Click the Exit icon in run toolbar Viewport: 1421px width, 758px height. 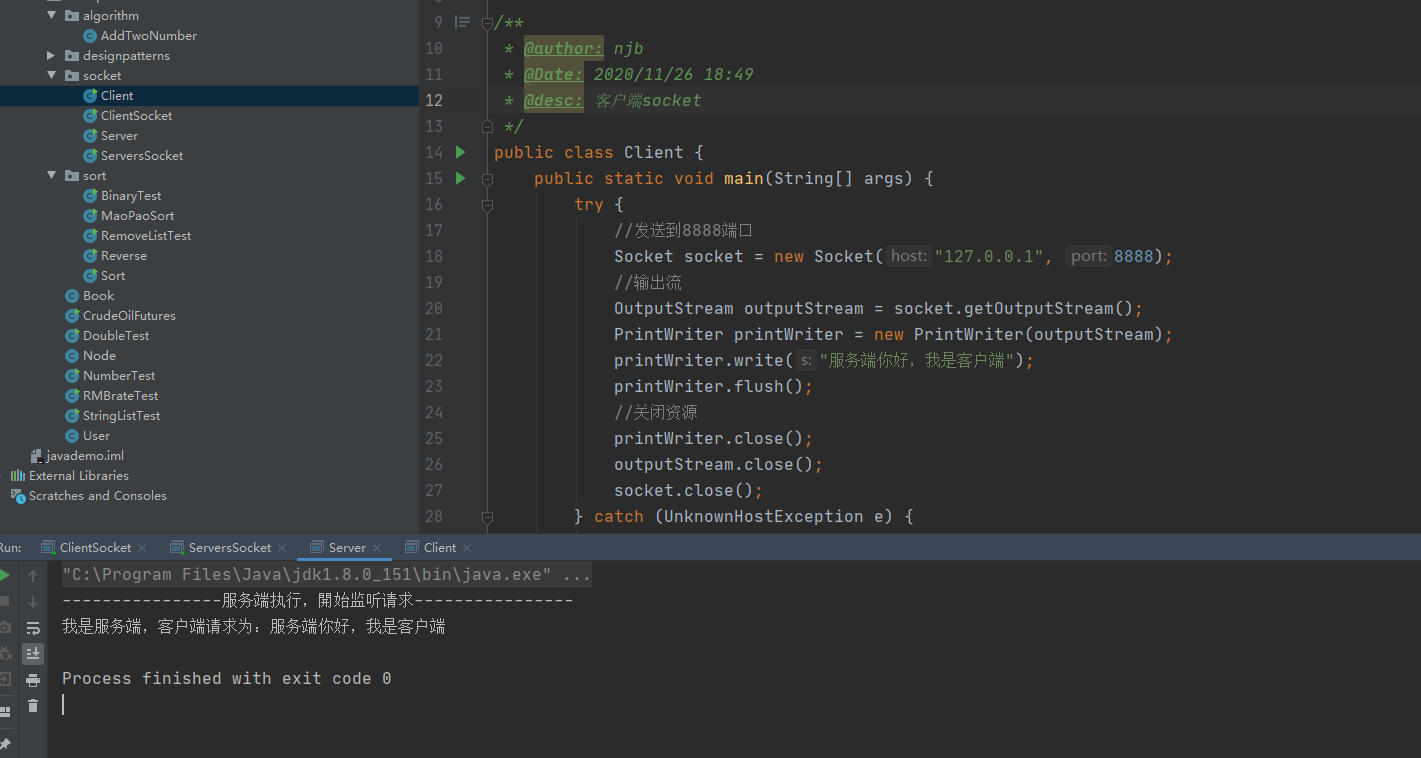click(5, 679)
